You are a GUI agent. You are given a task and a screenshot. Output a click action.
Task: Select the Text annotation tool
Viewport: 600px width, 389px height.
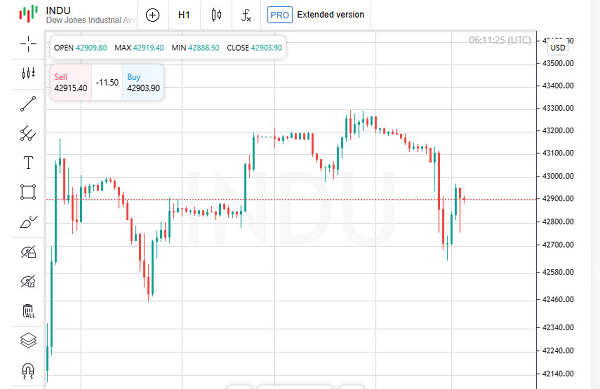28,163
